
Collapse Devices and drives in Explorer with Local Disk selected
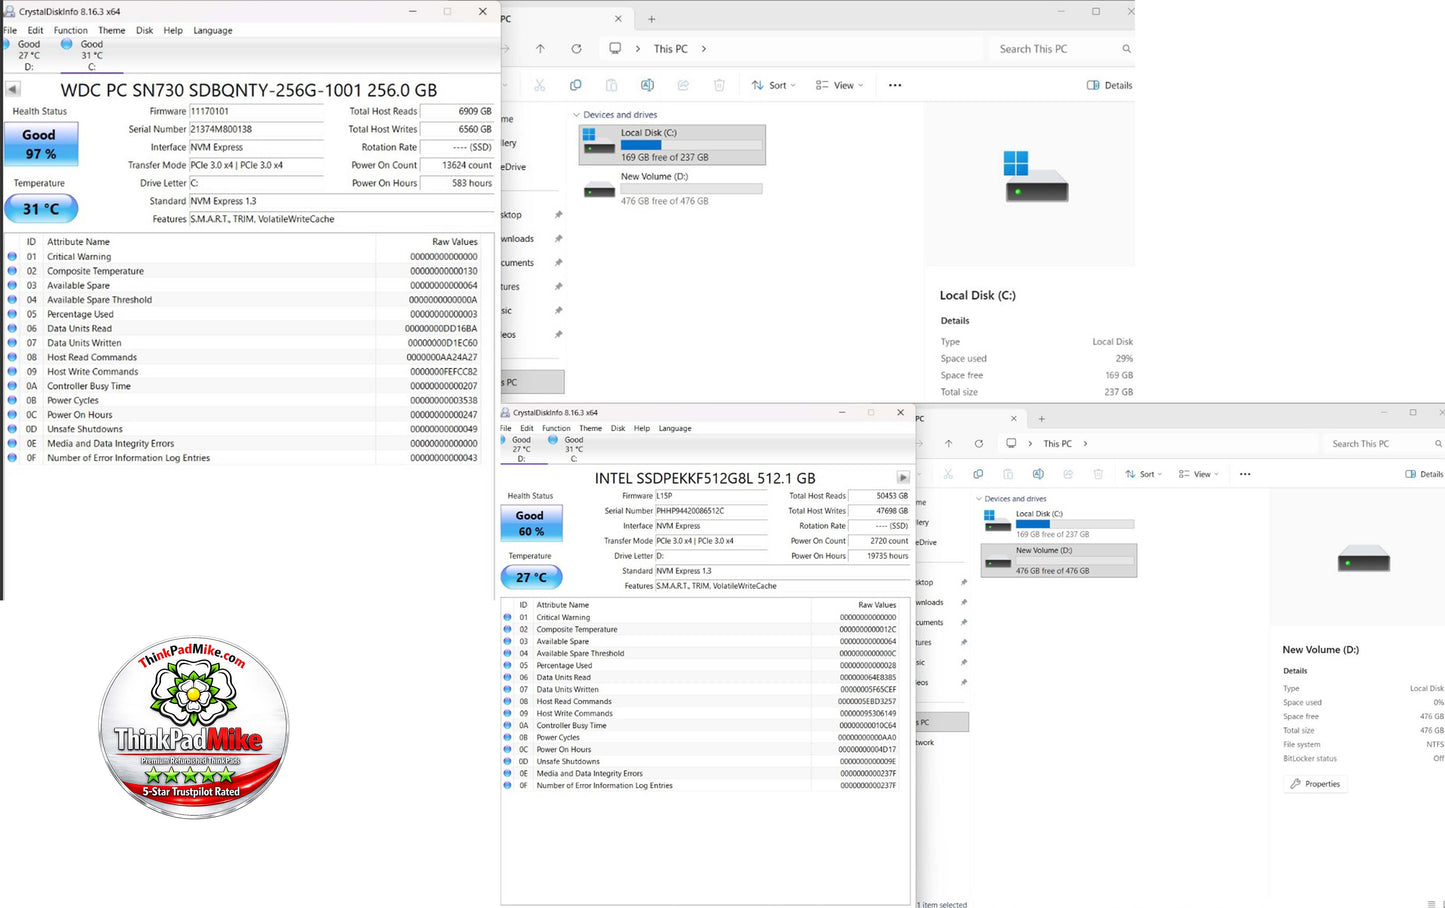pyautogui.click(x=576, y=115)
